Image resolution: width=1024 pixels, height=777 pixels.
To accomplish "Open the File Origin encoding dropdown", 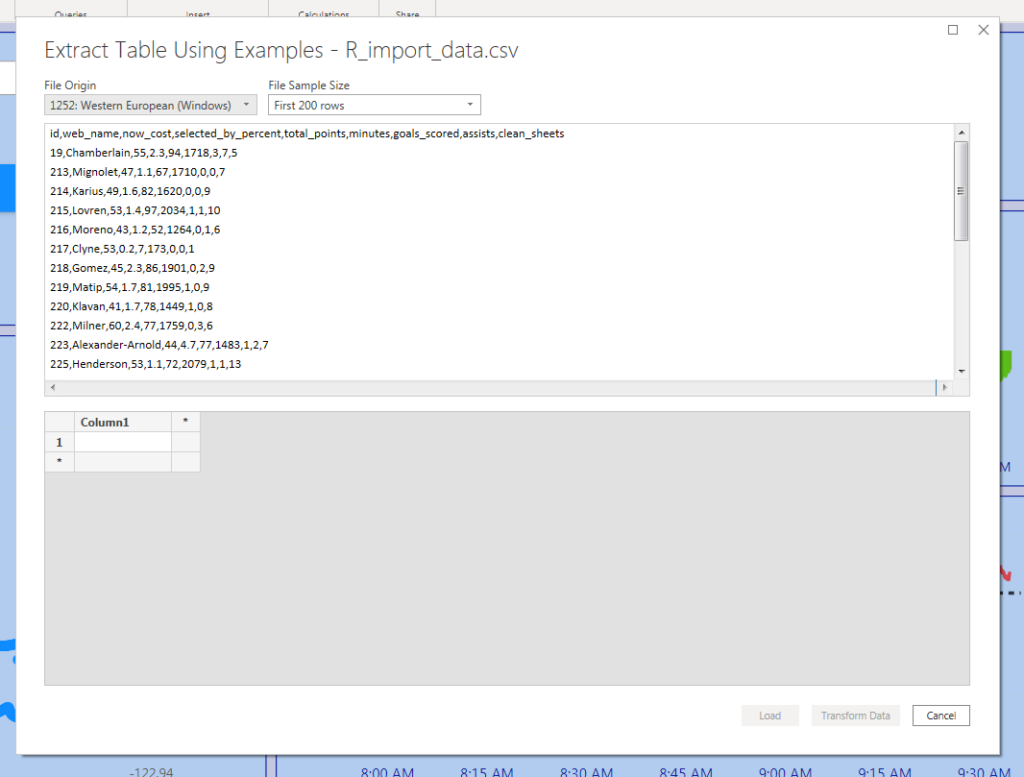I will 150,105.
